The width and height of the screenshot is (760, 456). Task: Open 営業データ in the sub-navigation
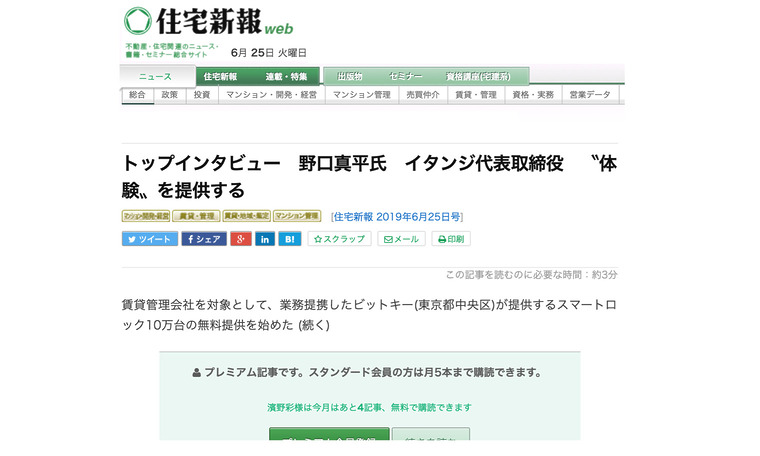coord(589,95)
